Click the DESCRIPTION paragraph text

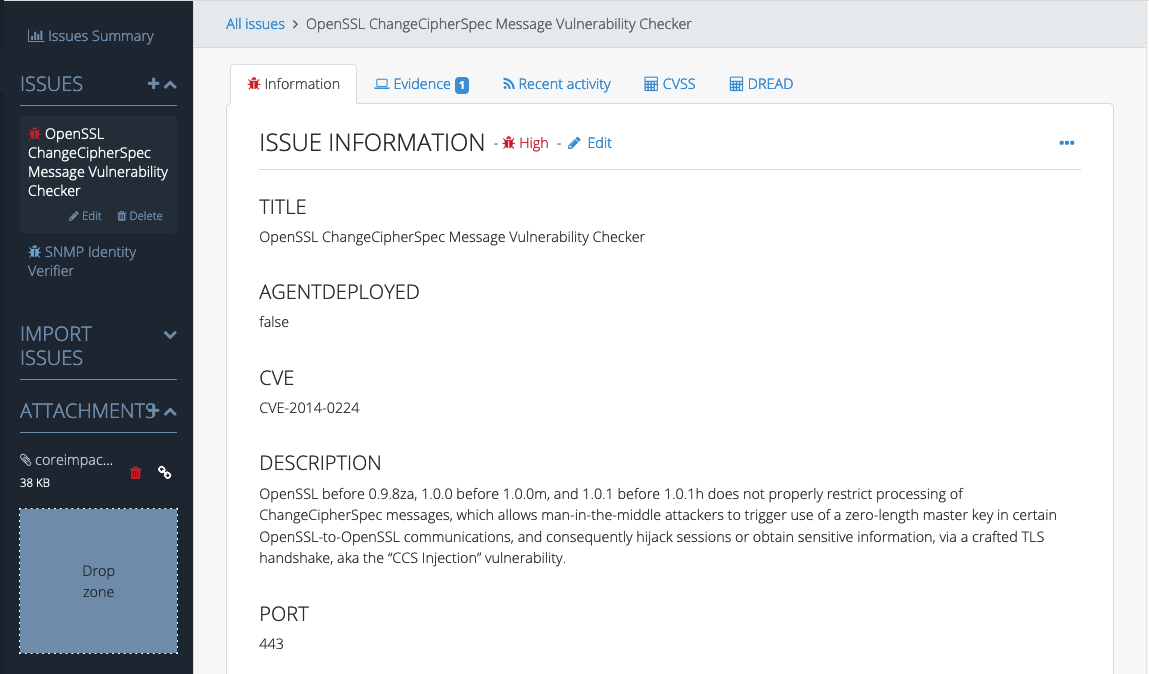click(658, 526)
